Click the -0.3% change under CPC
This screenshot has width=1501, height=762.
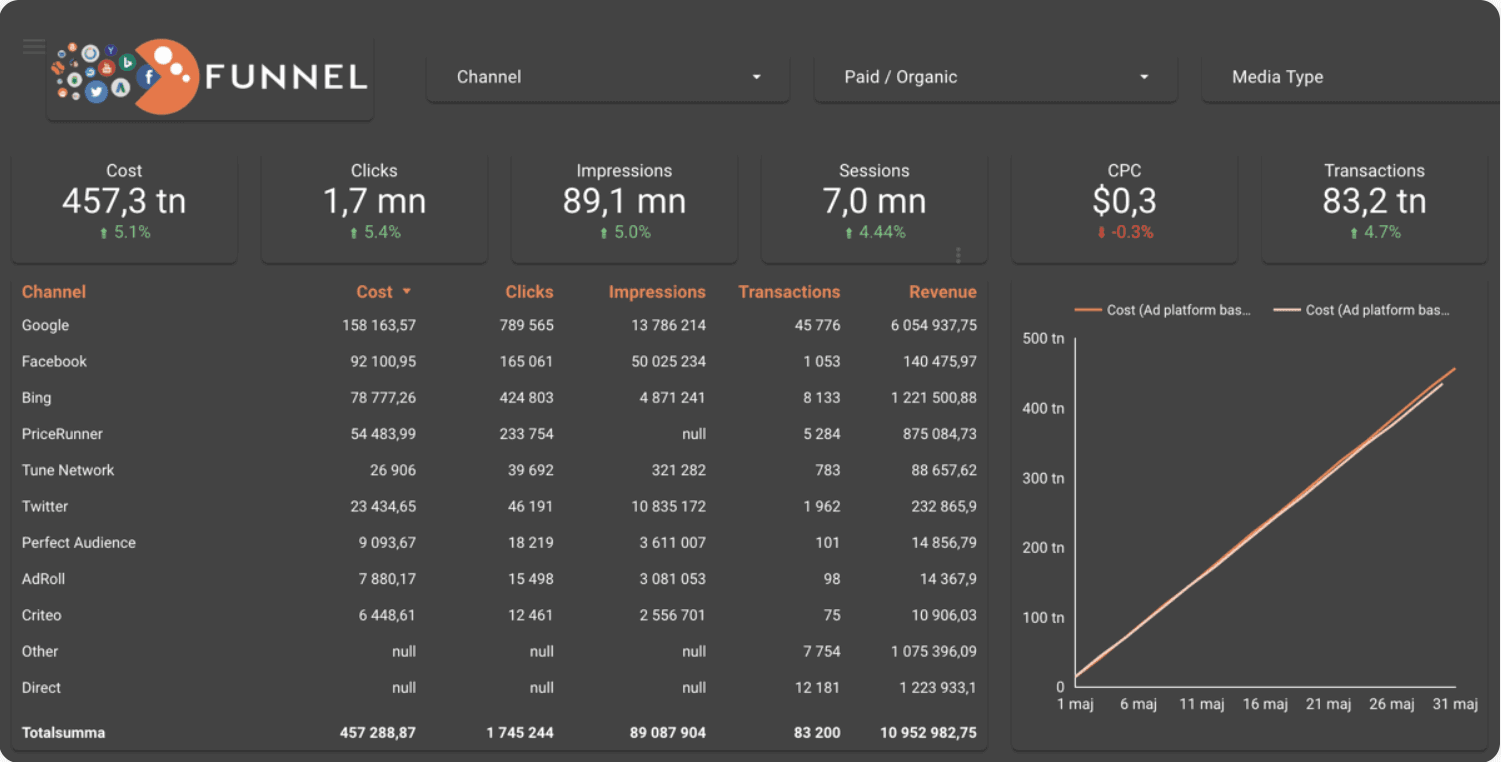click(x=1124, y=232)
